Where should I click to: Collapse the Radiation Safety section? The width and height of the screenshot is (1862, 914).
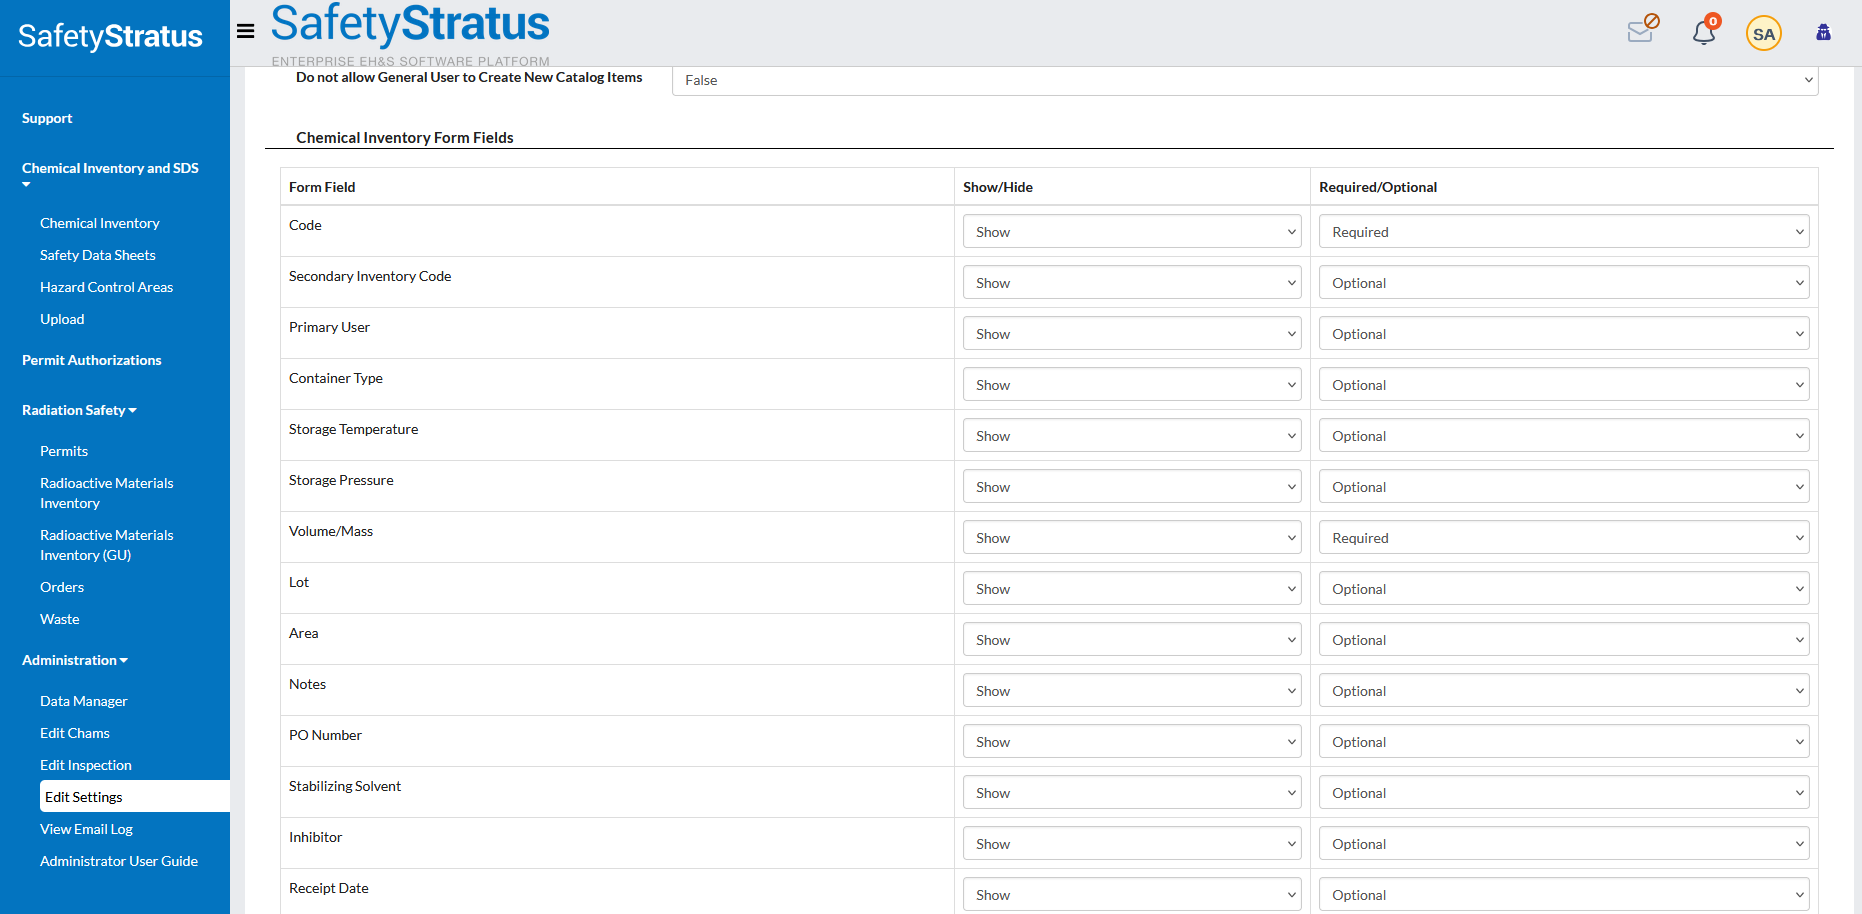pos(79,410)
